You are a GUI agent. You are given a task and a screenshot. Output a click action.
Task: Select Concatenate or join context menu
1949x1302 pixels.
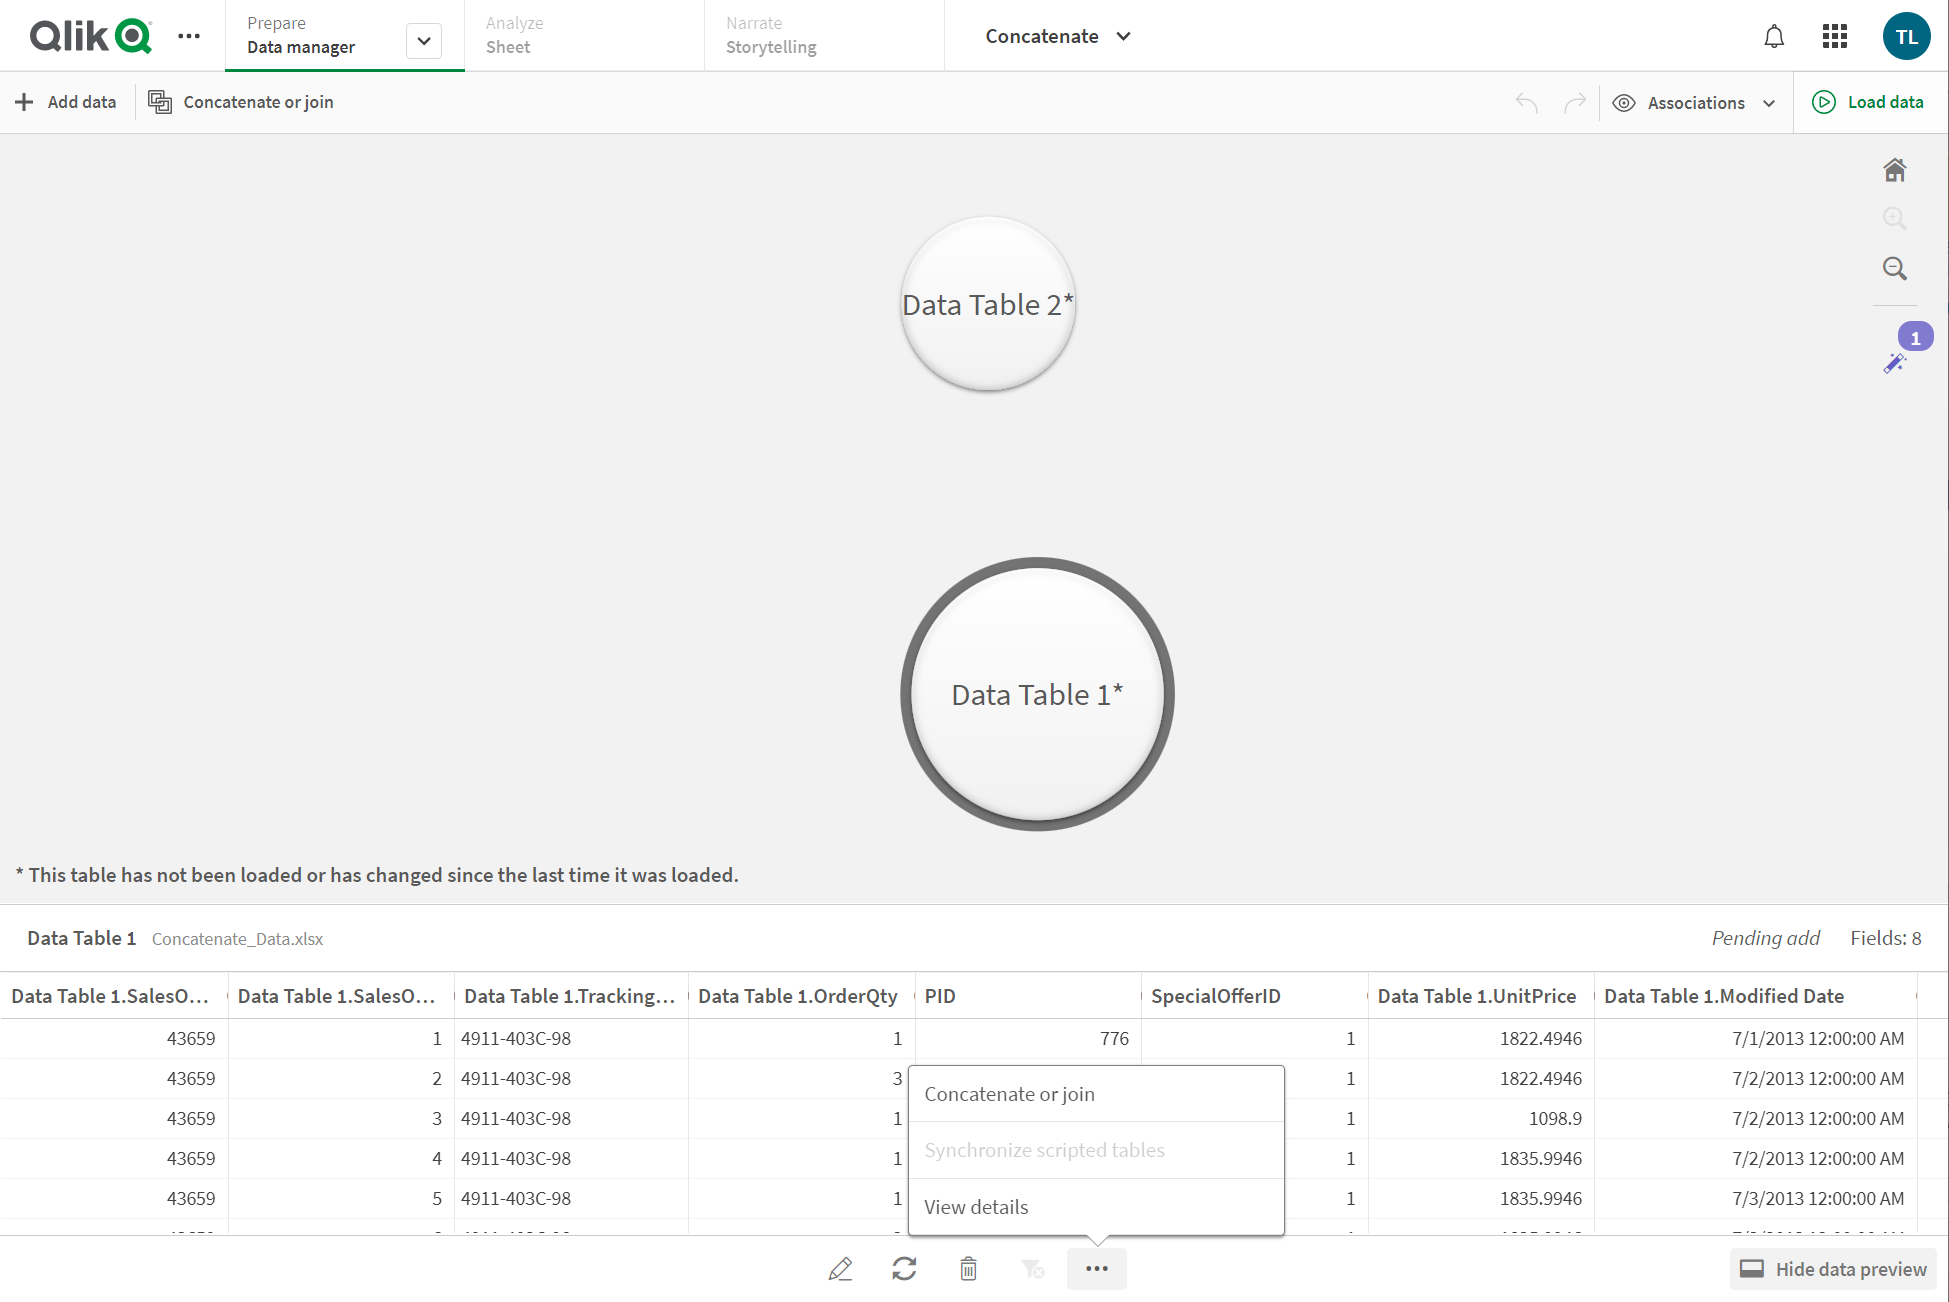click(x=1009, y=1093)
